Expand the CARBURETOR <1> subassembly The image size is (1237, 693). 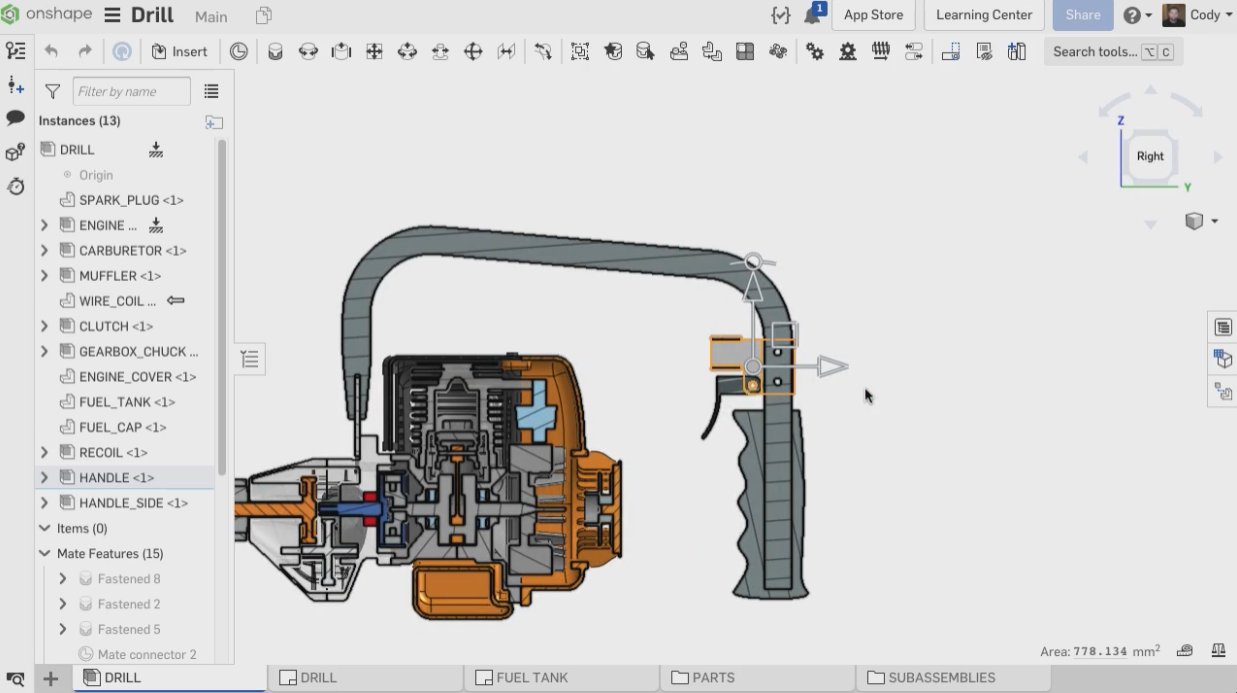tap(44, 250)
